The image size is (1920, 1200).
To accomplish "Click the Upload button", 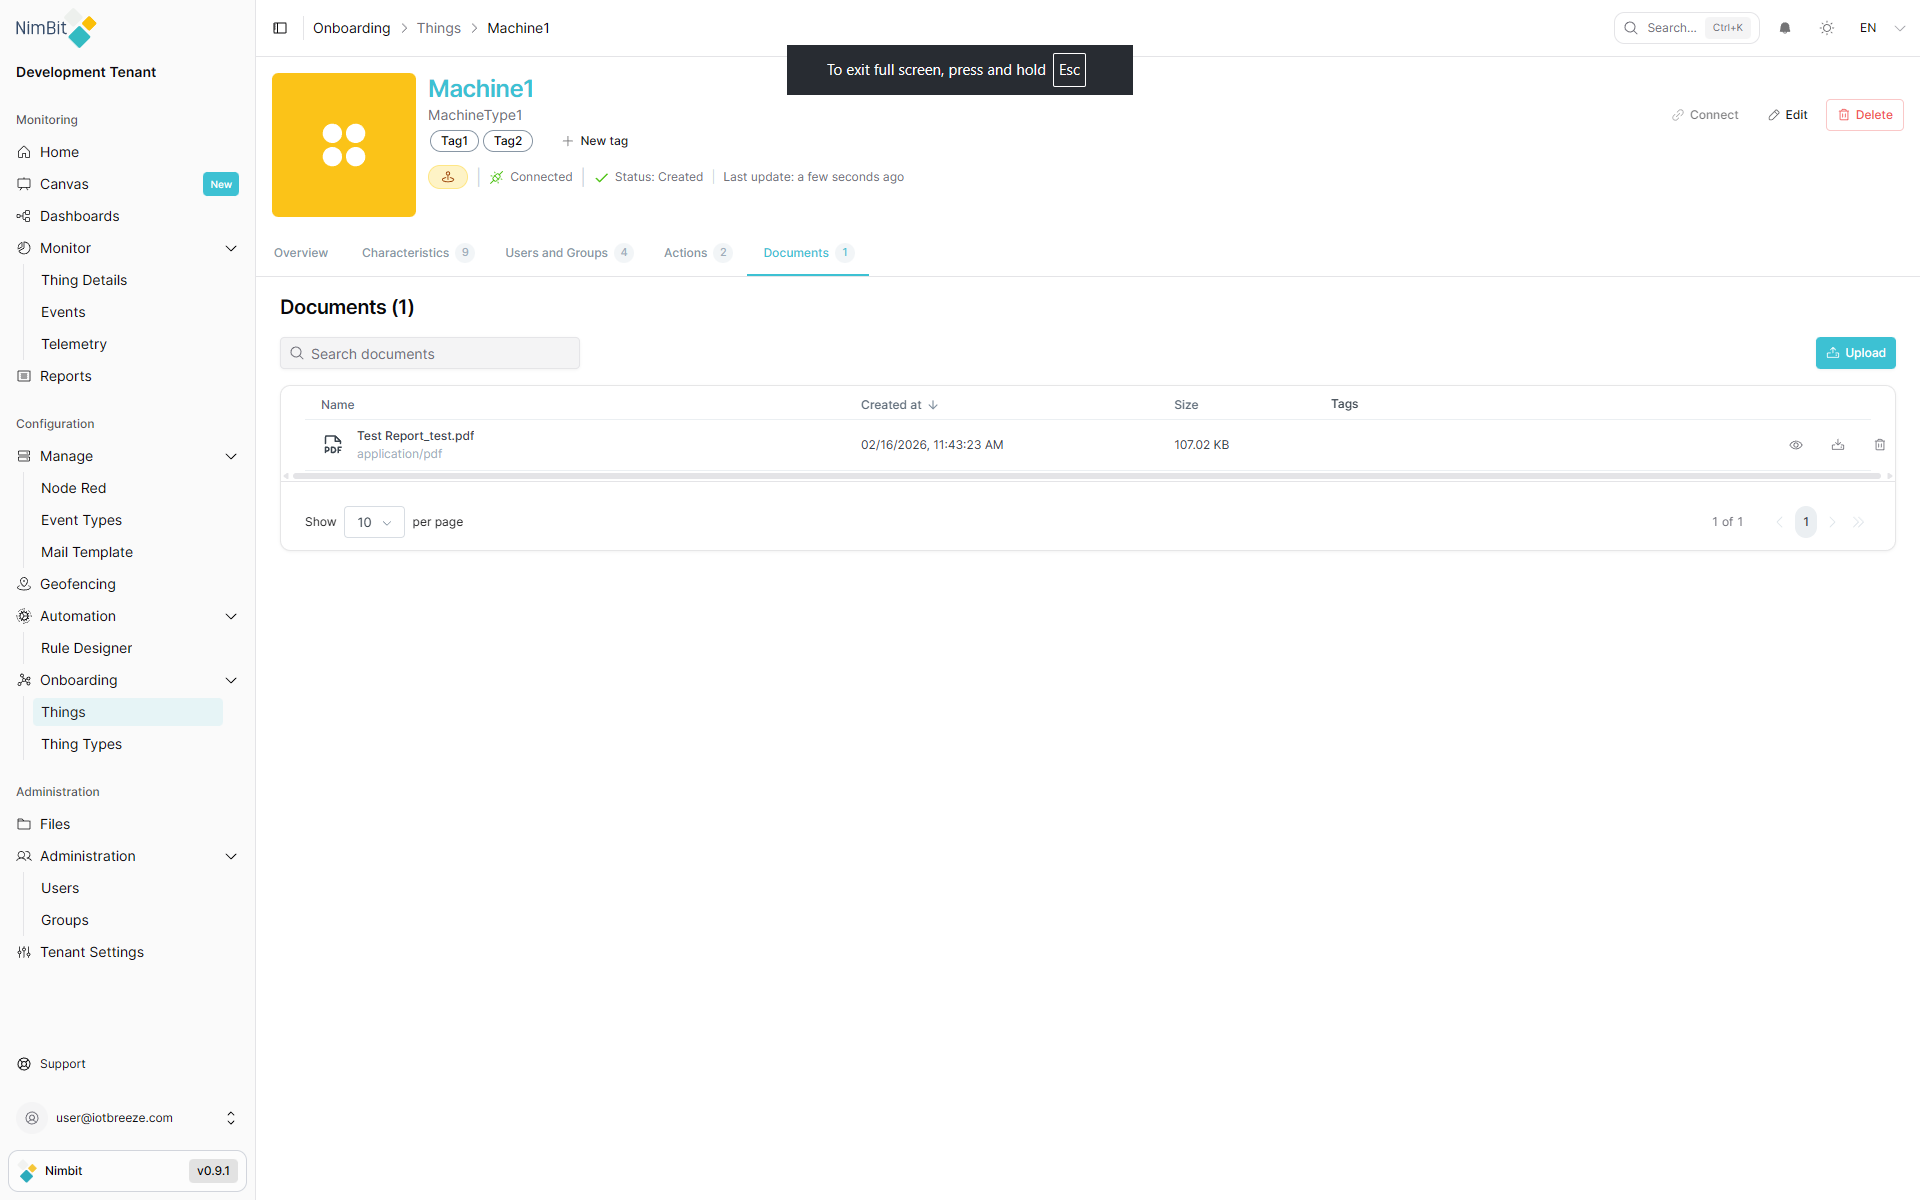I will coord(1855,353).
